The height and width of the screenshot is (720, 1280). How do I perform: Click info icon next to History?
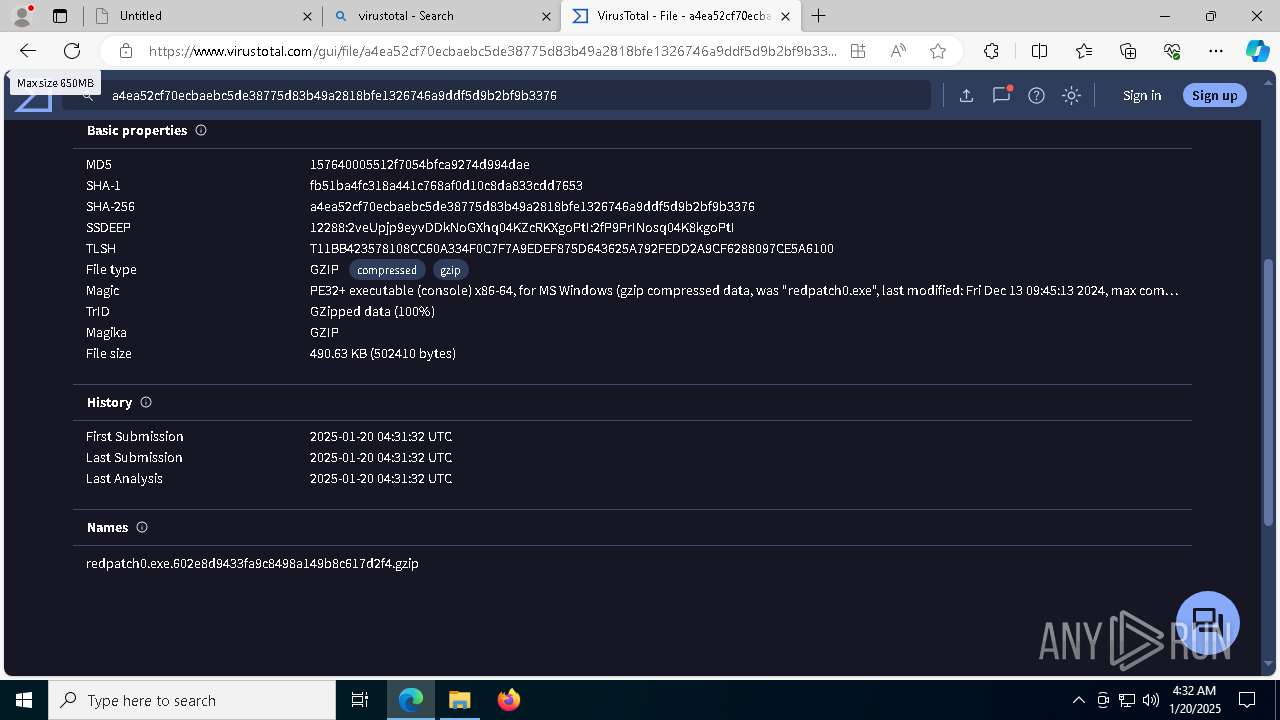tap(146, 402)
